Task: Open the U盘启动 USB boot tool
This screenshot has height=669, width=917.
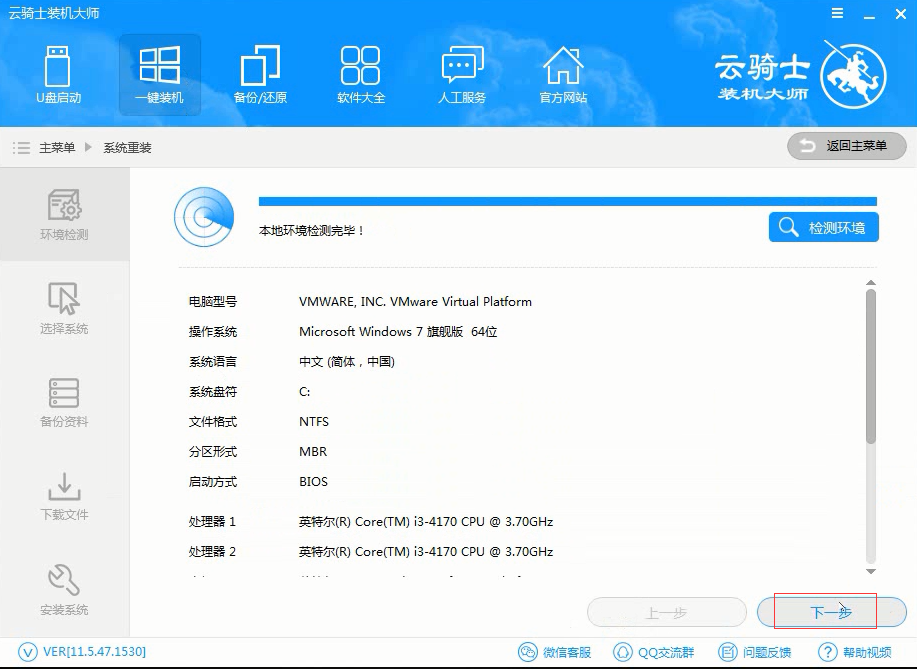Action: [58, 75]
